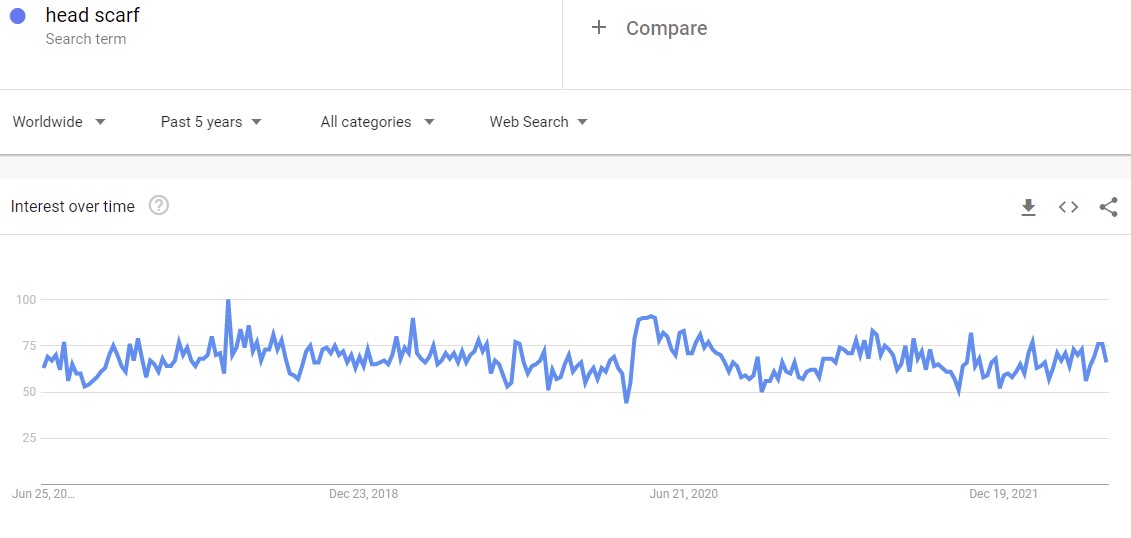Click the chart's highest peak at 100
The image size is (1131, 538).
pos(228,301)
